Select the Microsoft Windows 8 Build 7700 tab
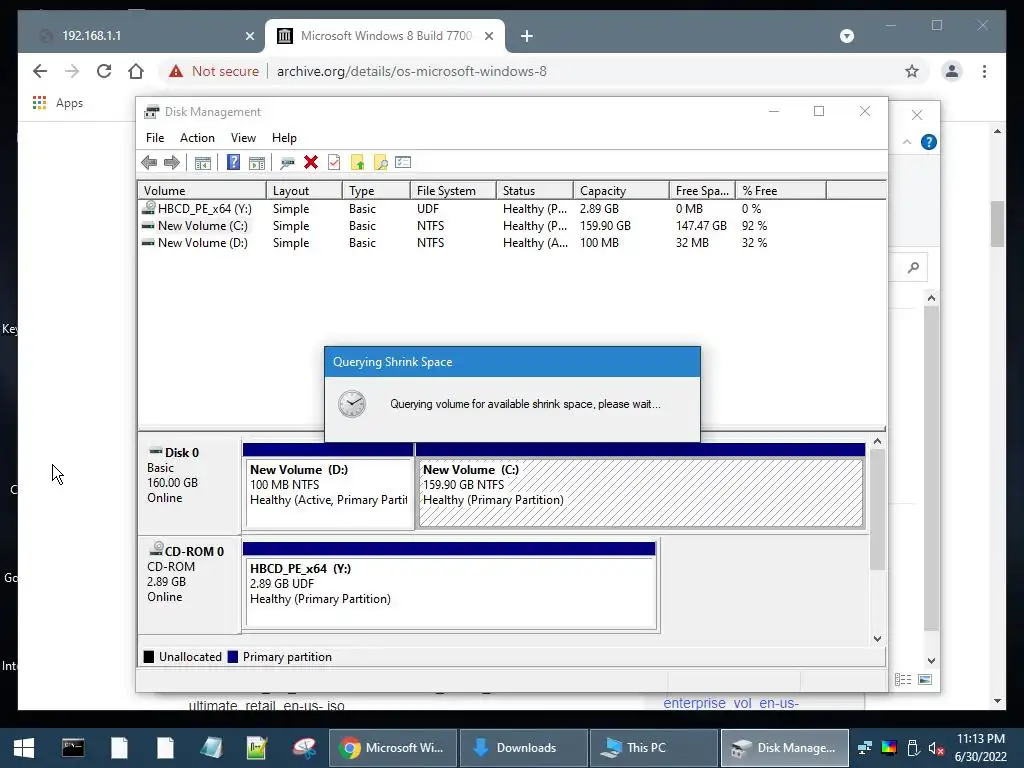Viewport: 1024px width, 768px height. (385, 36)
